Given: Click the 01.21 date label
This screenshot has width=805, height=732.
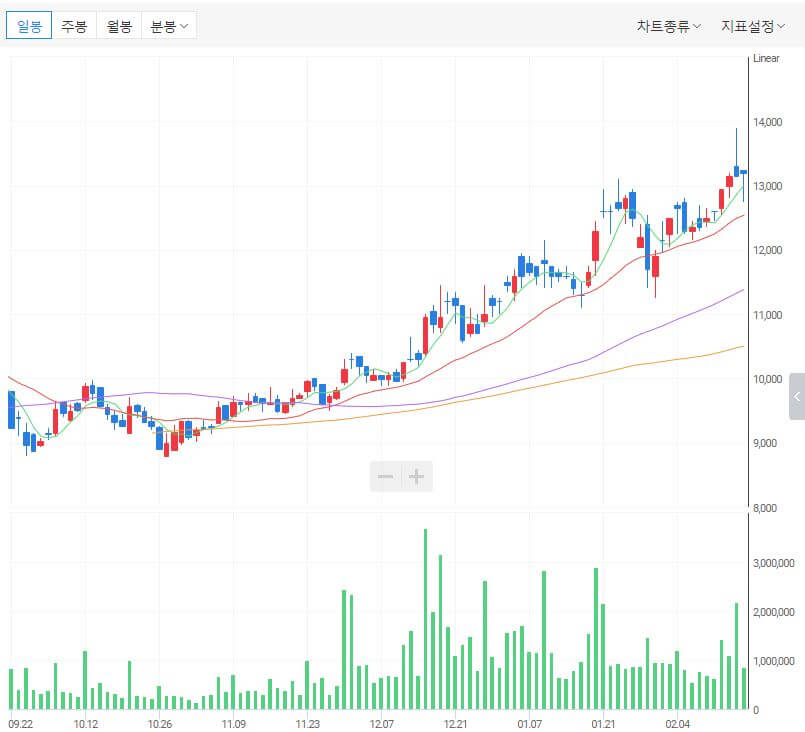Looking at the screenshot, I should (x=603, y=724).
